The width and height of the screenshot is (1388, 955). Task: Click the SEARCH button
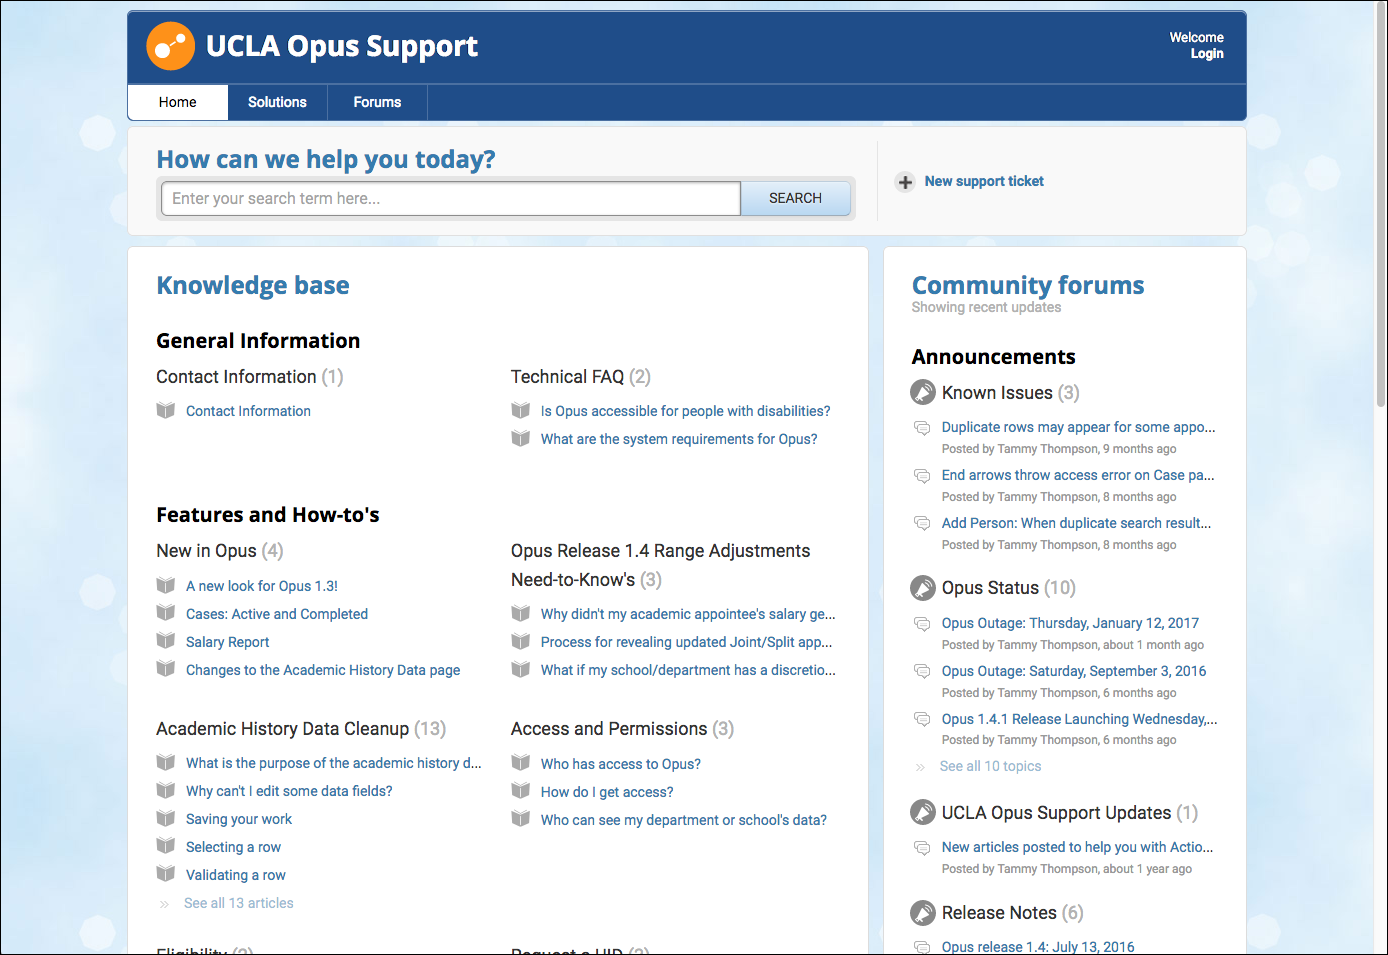(x=795, y=198)
